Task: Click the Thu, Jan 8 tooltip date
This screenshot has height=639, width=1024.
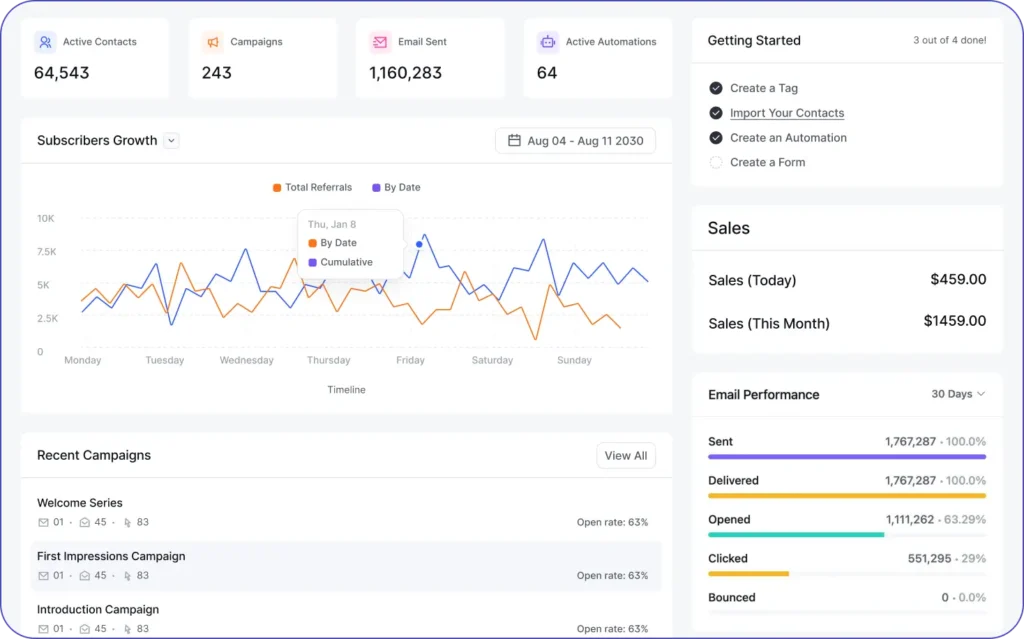Action: (332, 224)
